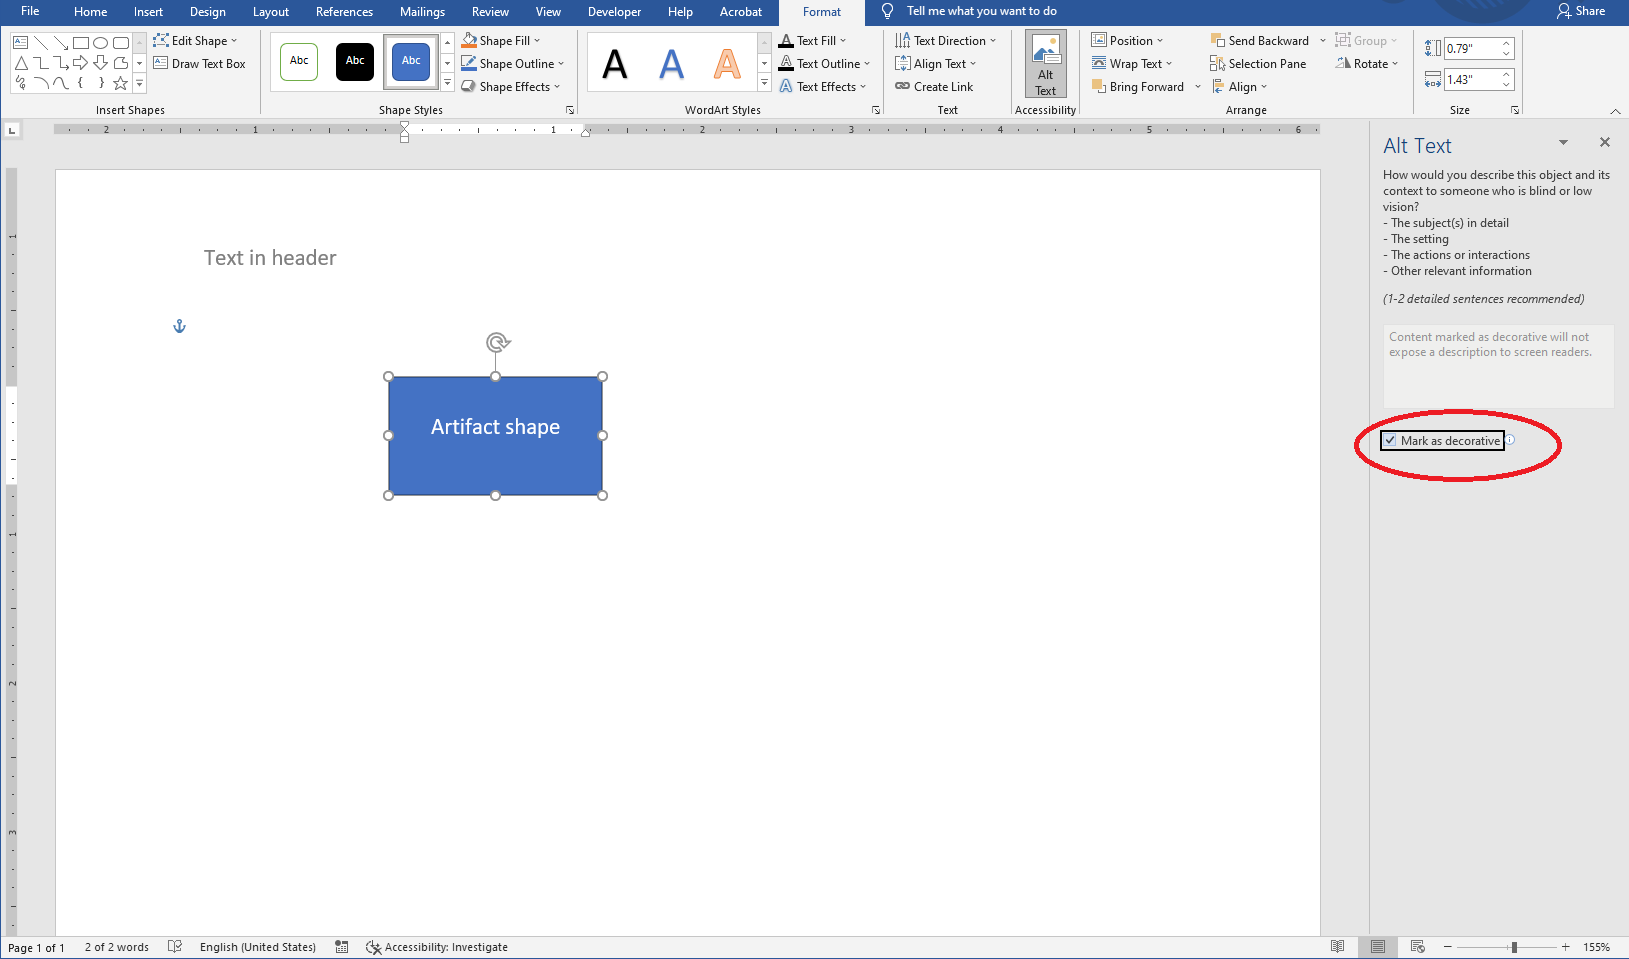Screen dimensions: 1629x959
Task: Select the black Abc shape style
Action: [355, 61]
